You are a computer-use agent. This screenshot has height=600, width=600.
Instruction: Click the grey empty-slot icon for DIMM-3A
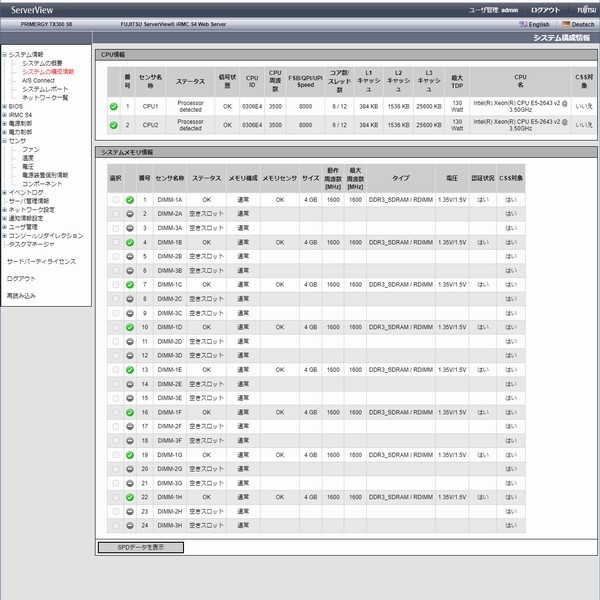click(130, 228)
